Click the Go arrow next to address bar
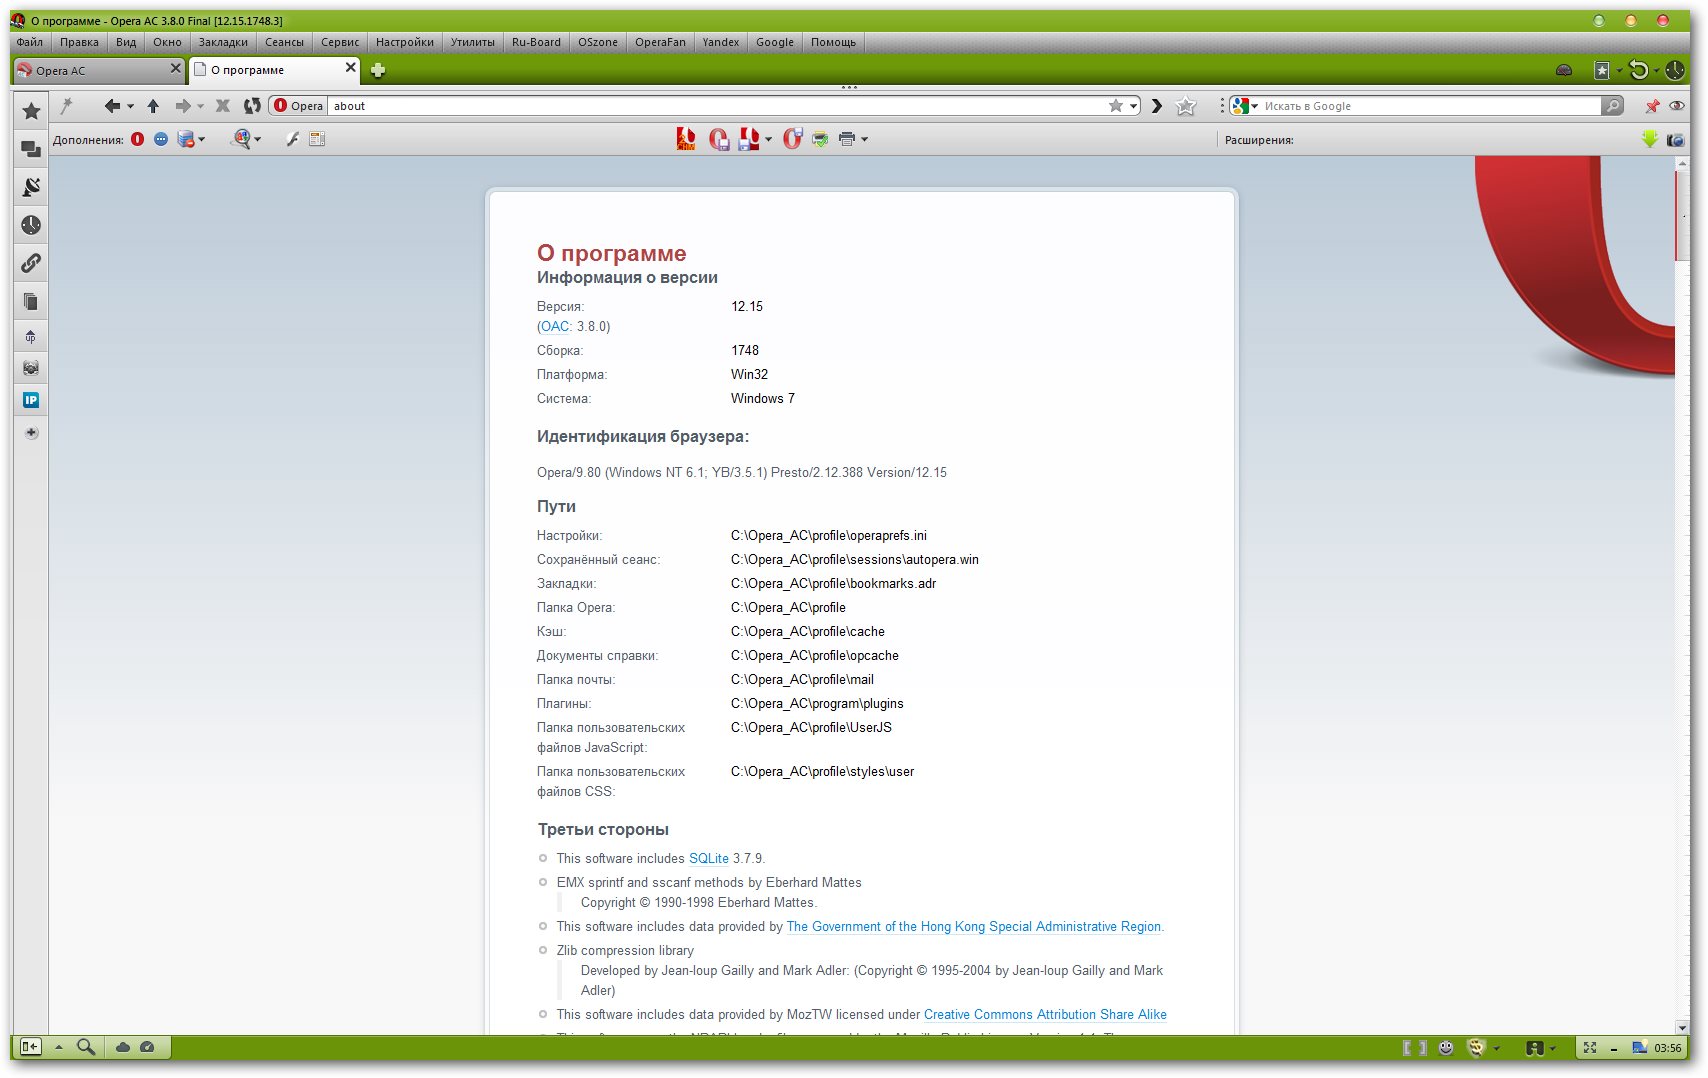 click(x=1157, y=105)
